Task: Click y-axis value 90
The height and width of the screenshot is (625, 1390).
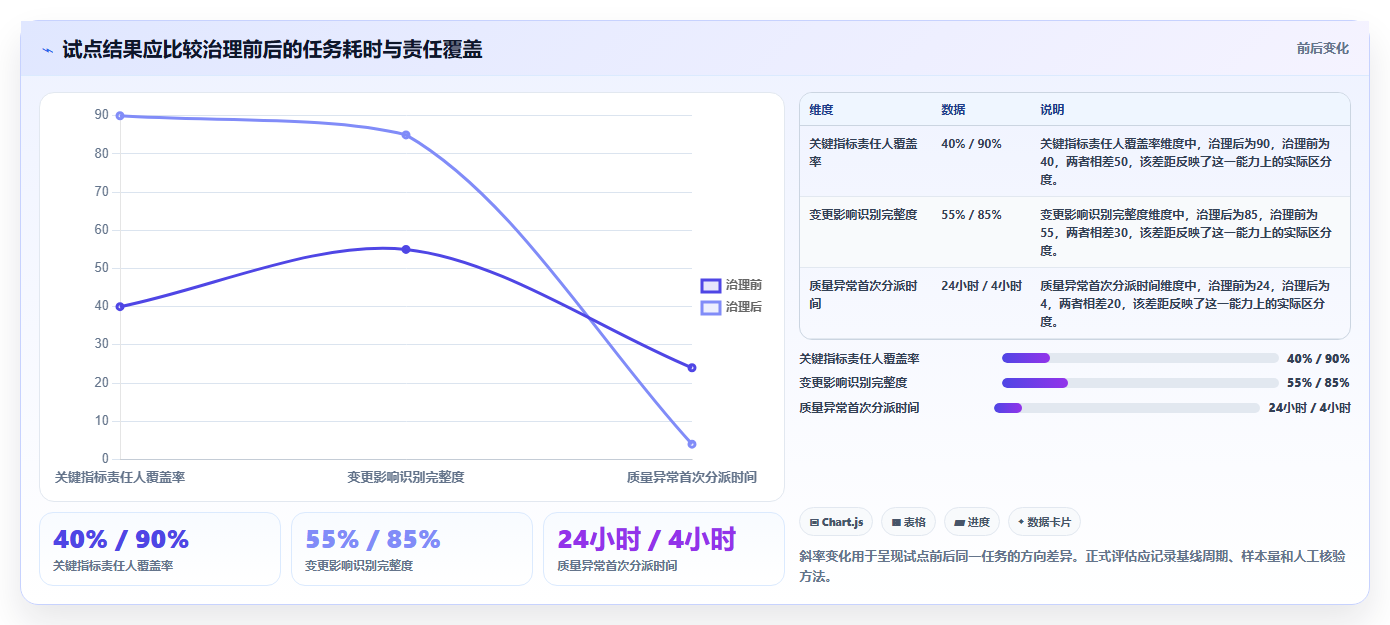Action: tap(101, 115)
